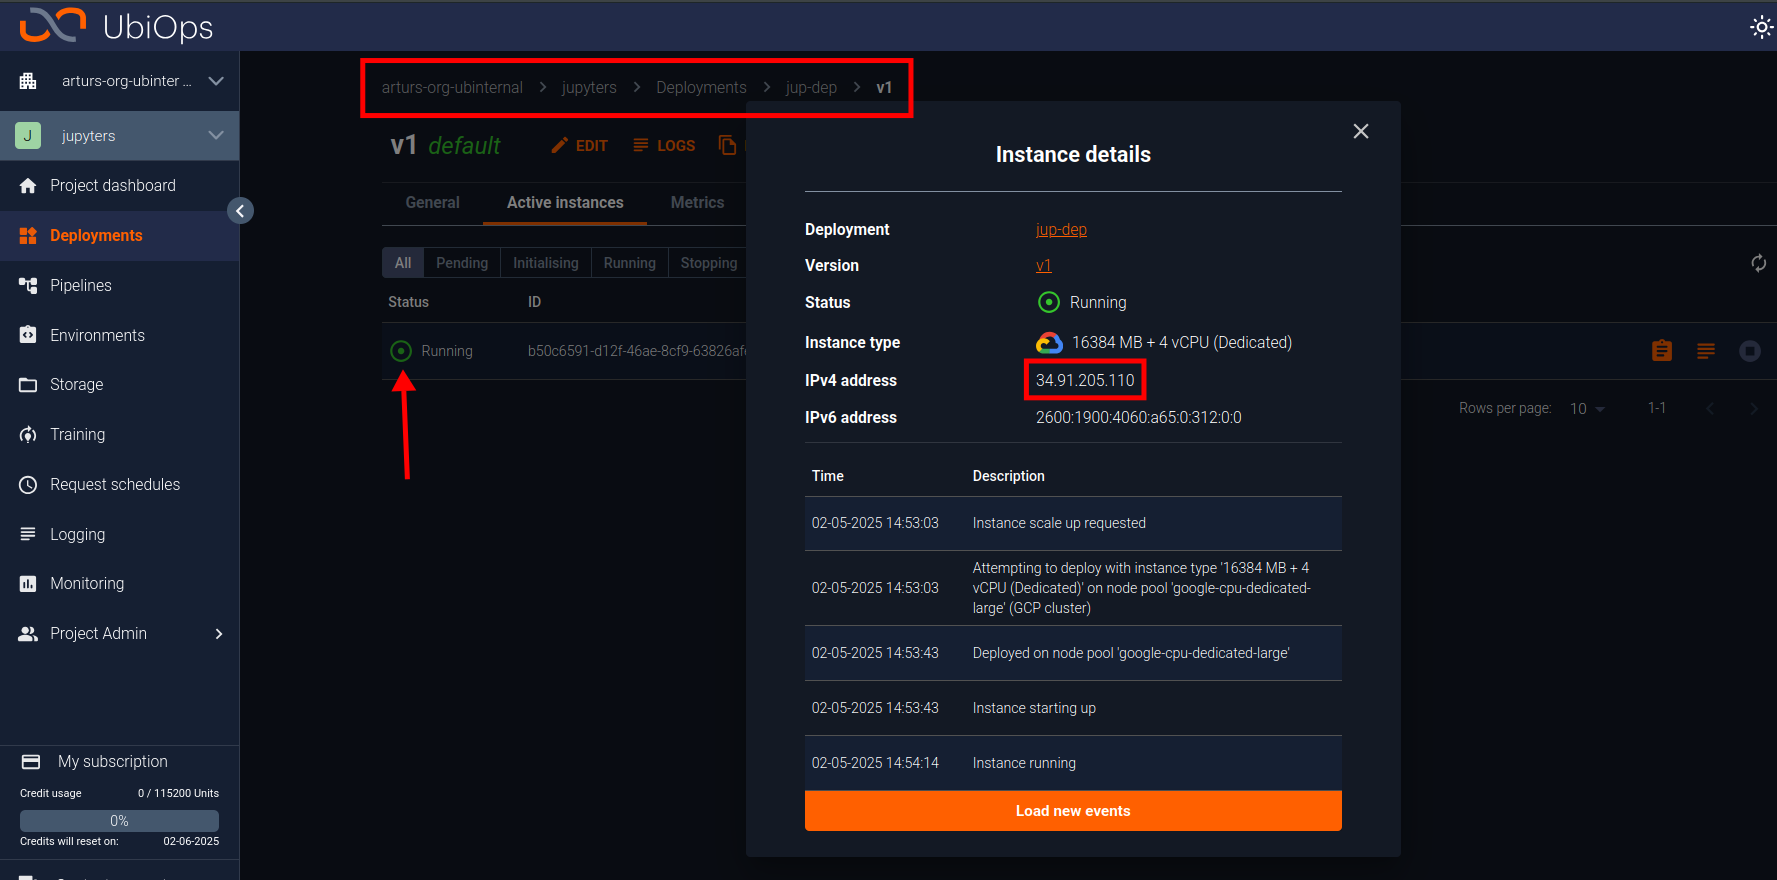Screen dimensions: 1777x880
Task: Switch to the General tab
Action: pos(432,203)
